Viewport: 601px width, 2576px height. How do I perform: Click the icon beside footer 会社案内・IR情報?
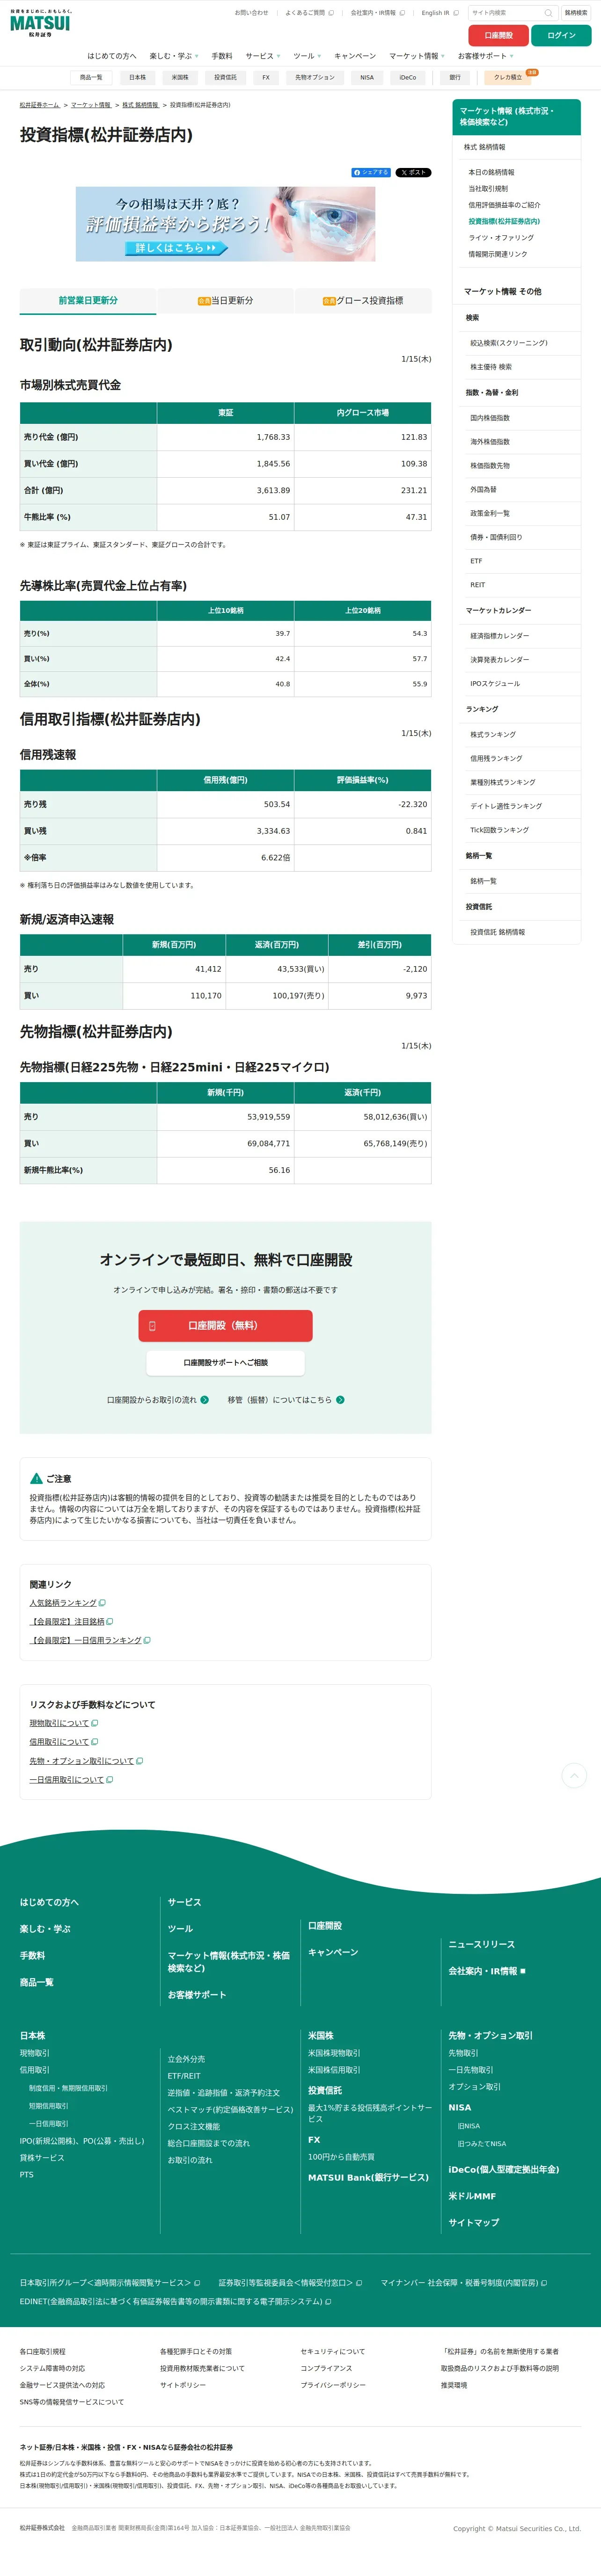pos(523,1971)
